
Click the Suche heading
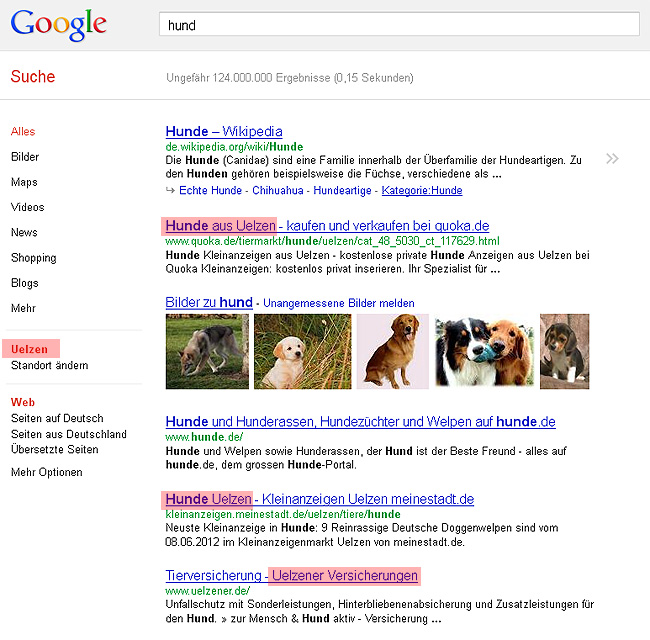(33, 77)
